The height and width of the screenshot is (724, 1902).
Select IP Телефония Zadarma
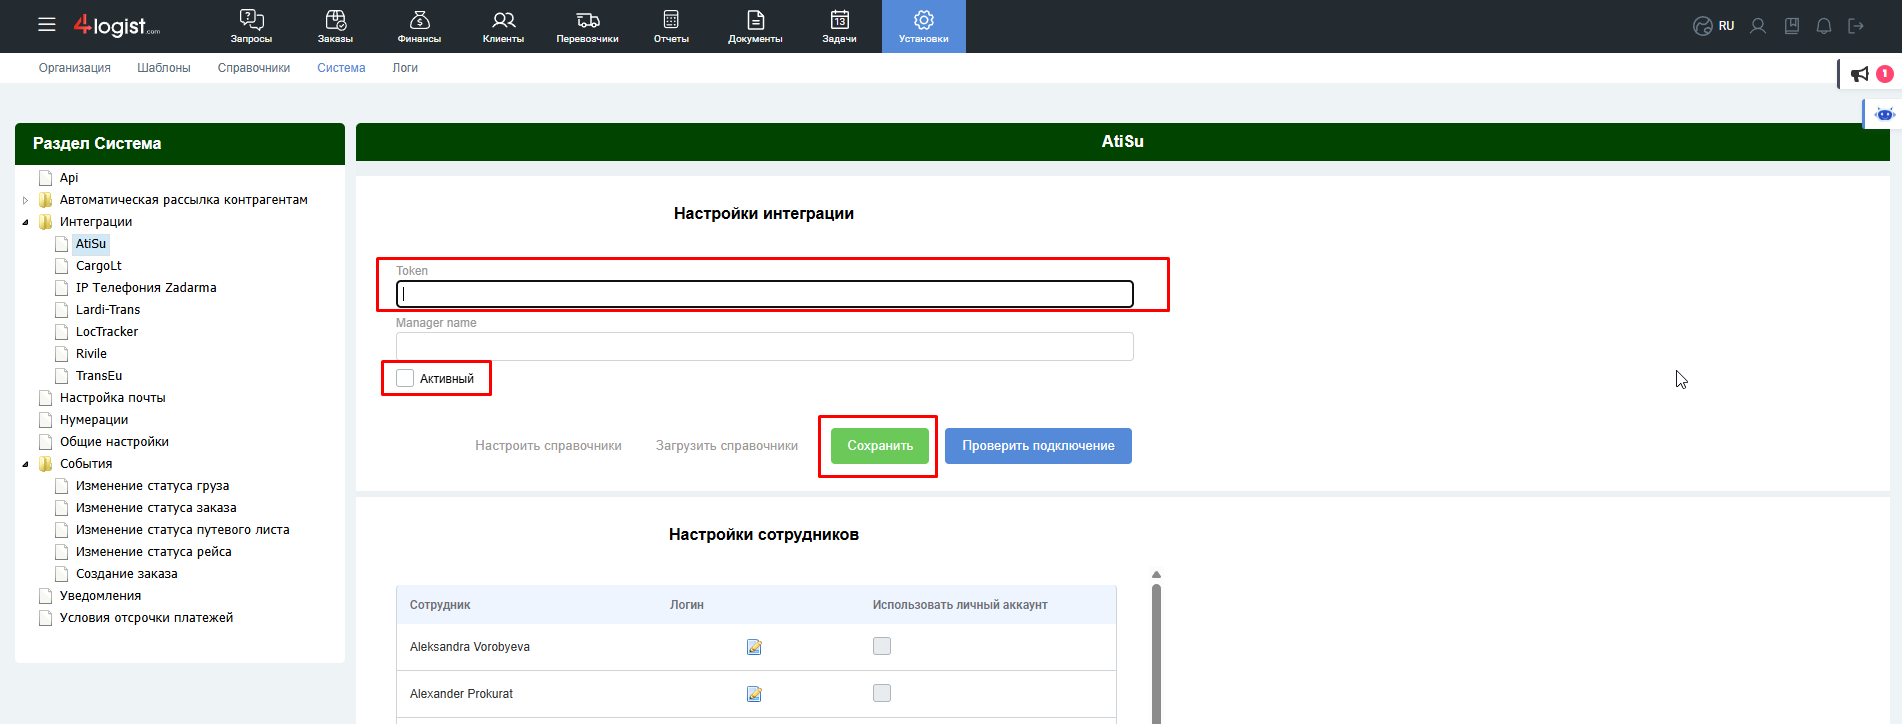pyautogui.click(x=146, y=288)
